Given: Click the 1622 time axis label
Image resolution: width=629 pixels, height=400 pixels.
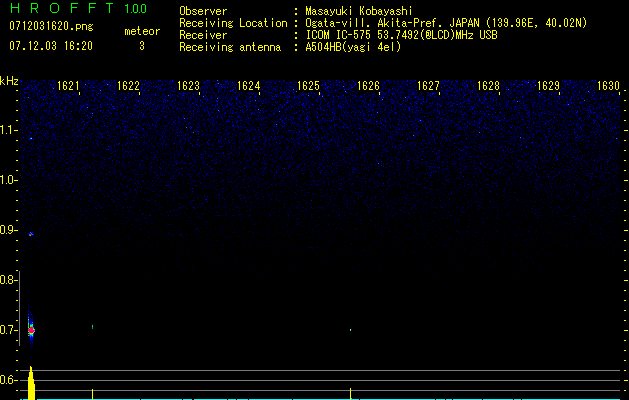Looking at the screenshot, I should (128, 86).
